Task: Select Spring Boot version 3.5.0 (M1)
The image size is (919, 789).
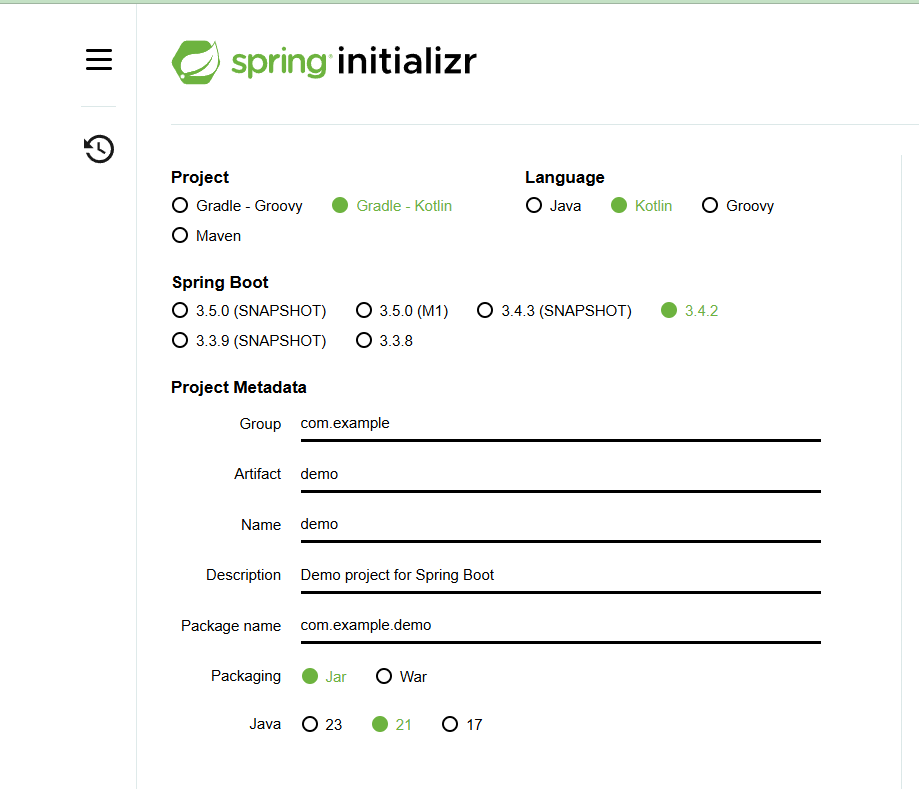Action: point(364,310)
